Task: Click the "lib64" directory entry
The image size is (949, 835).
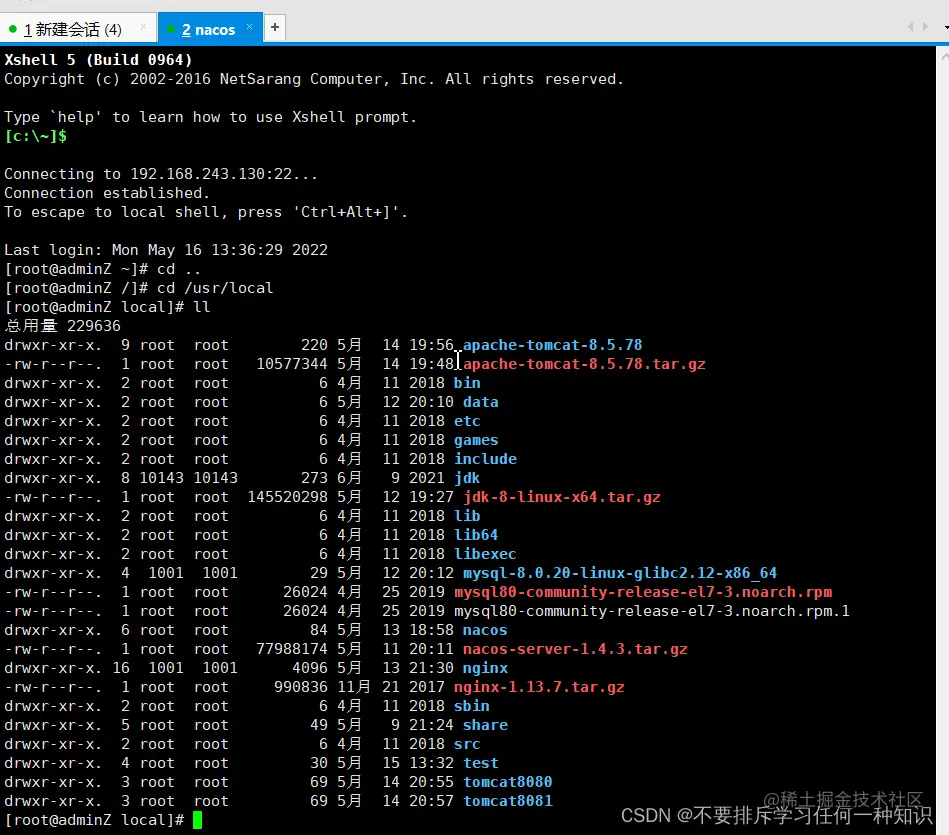Action: (476, 535)
